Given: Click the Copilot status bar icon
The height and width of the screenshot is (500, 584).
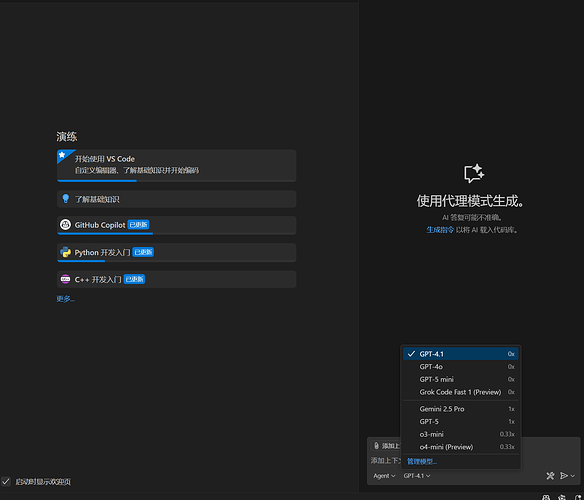Looking at the screenshot, I should tap(546, 497).
